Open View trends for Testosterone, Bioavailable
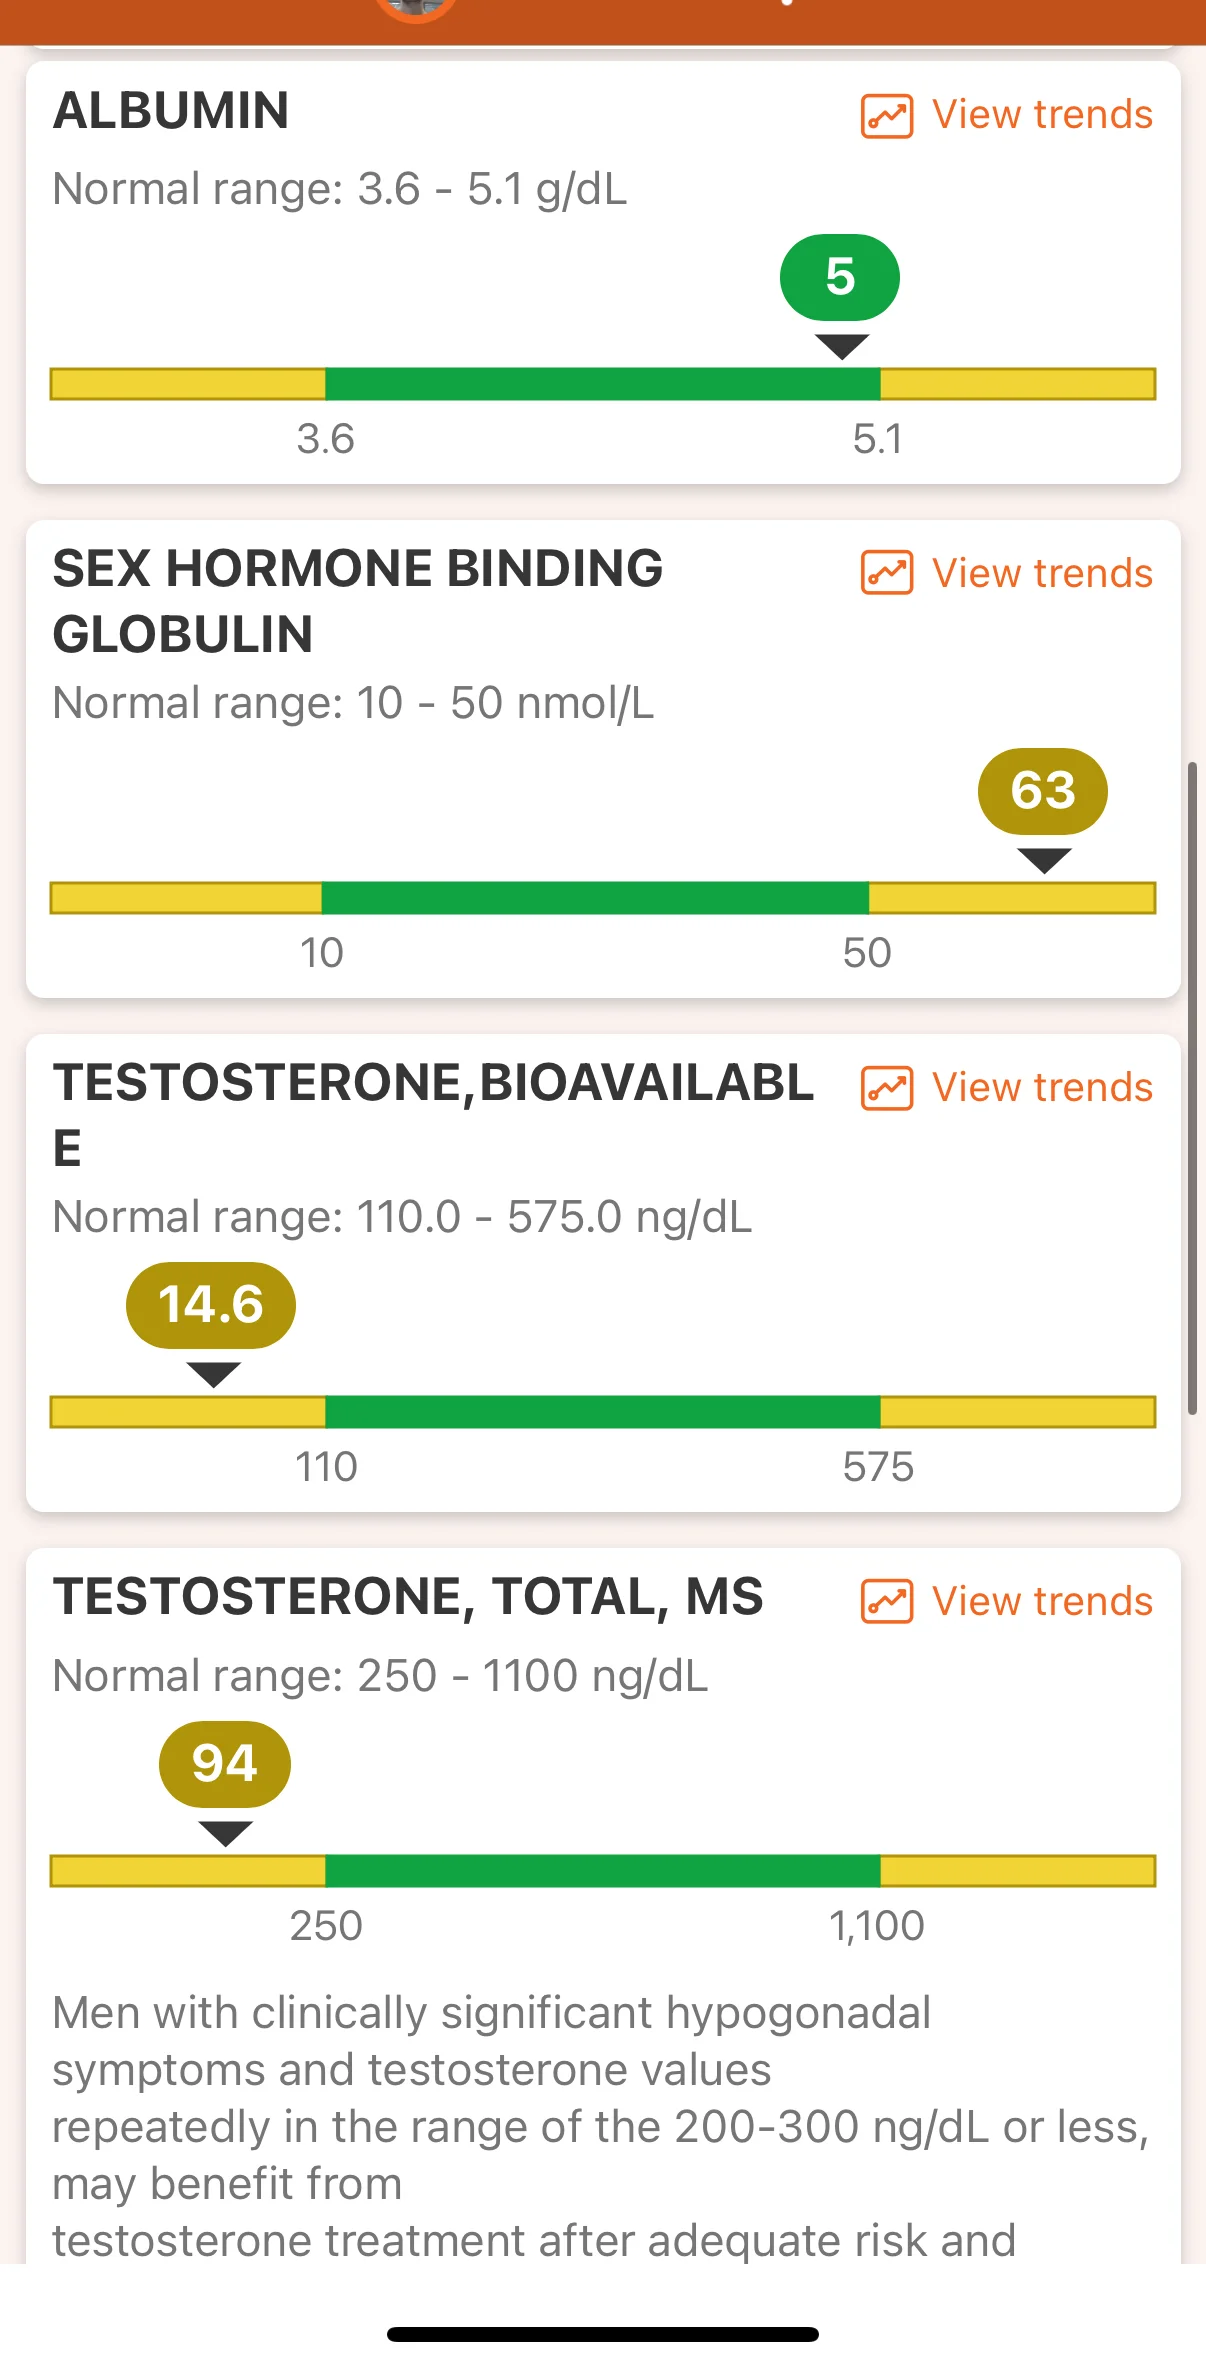The width and height of the screenshot is (1206, 2366). click(1042, 1088)
